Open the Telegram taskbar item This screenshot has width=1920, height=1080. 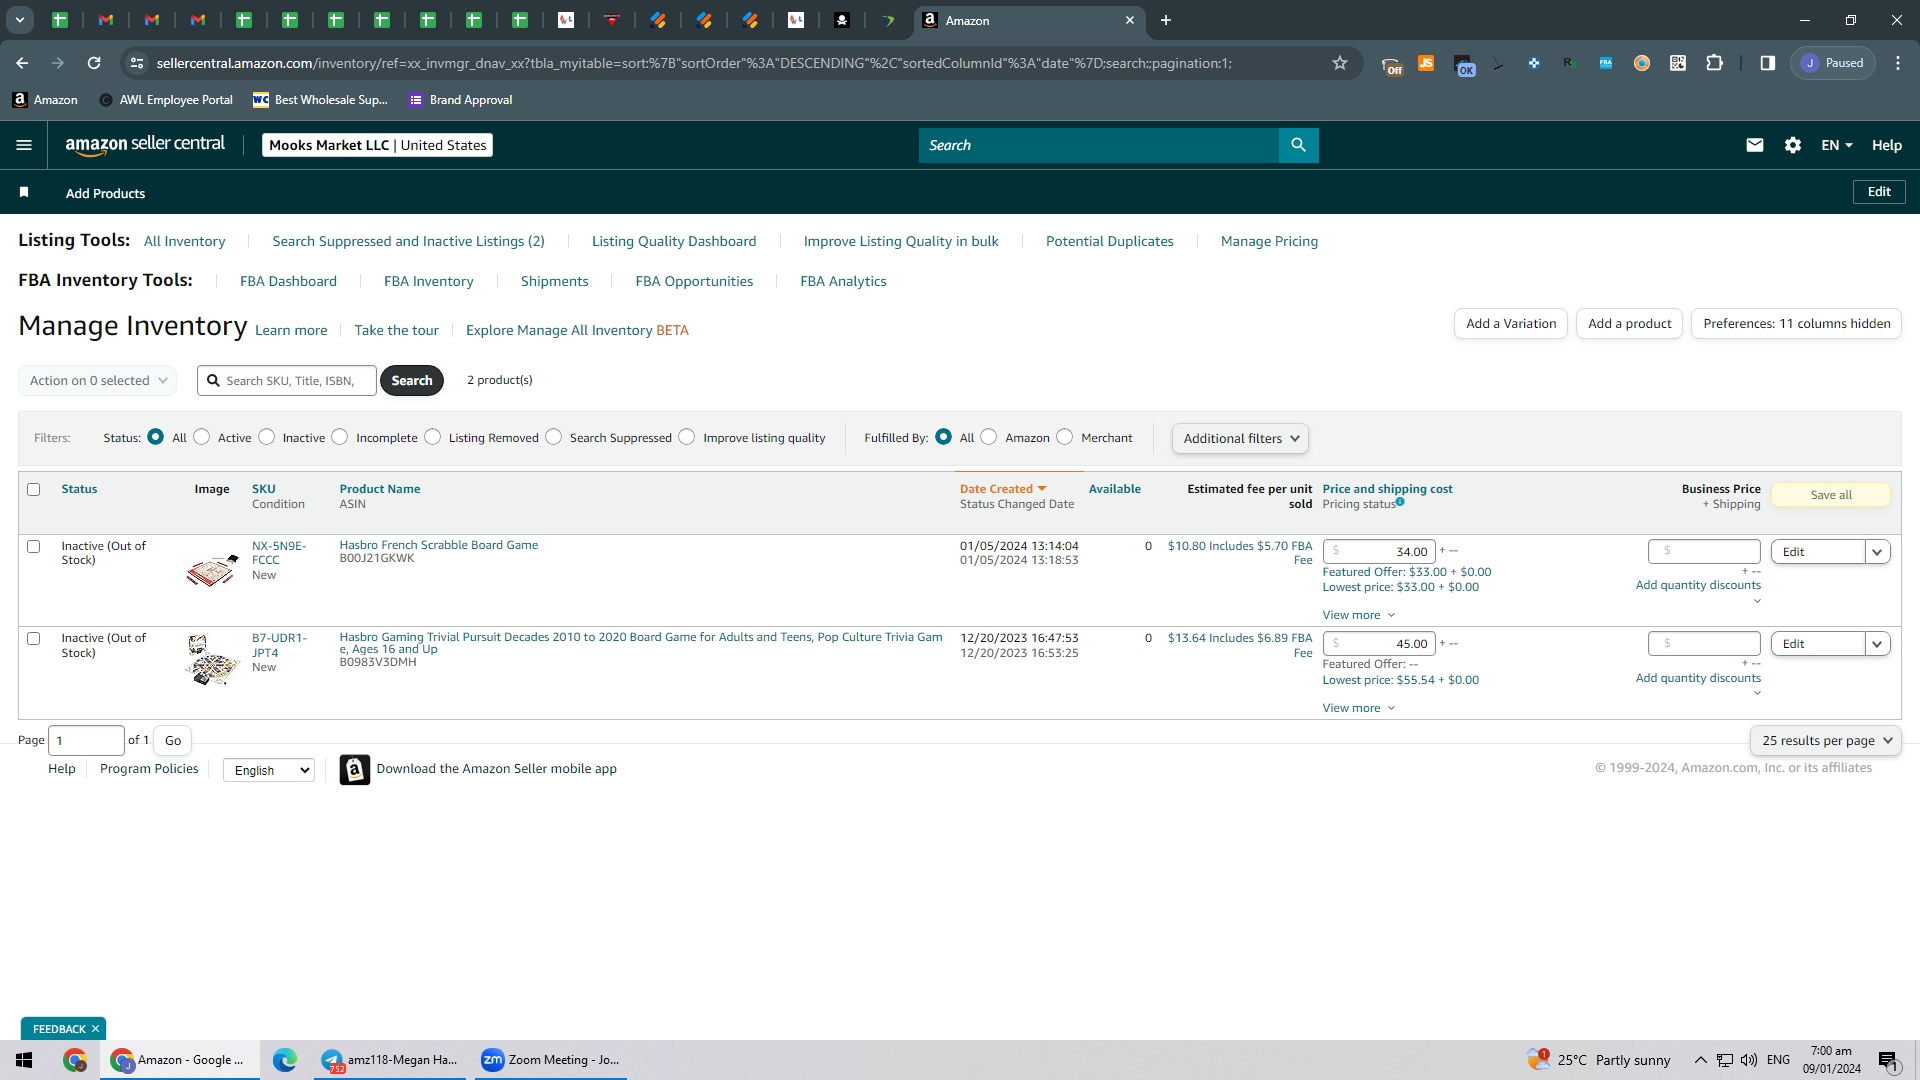(390, 1060)
